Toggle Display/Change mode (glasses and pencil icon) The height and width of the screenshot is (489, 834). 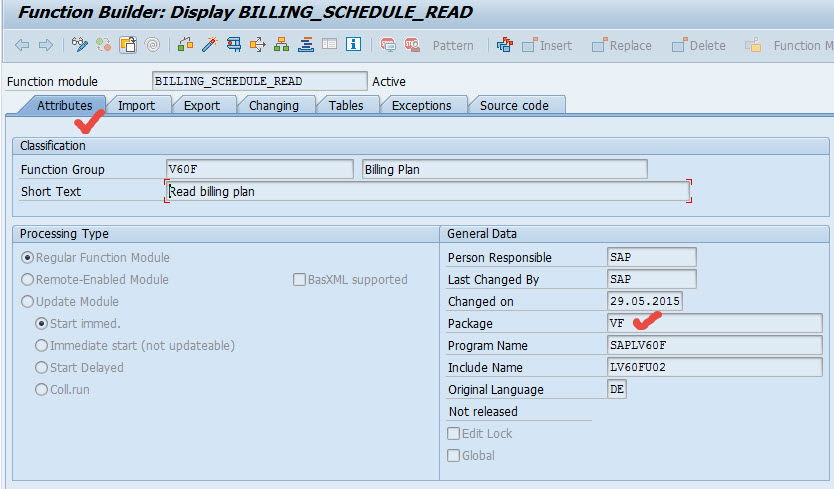80,45
